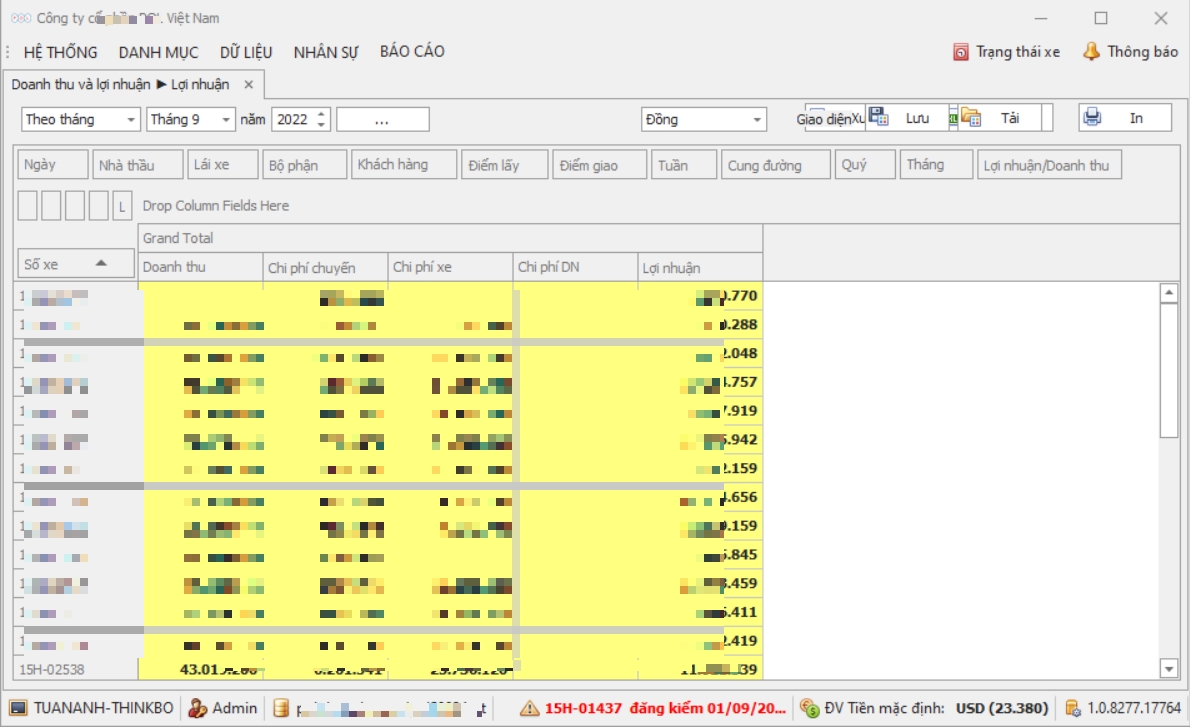
Task: Click the Lưu floppy disk save icon
Action: point(878,117)
